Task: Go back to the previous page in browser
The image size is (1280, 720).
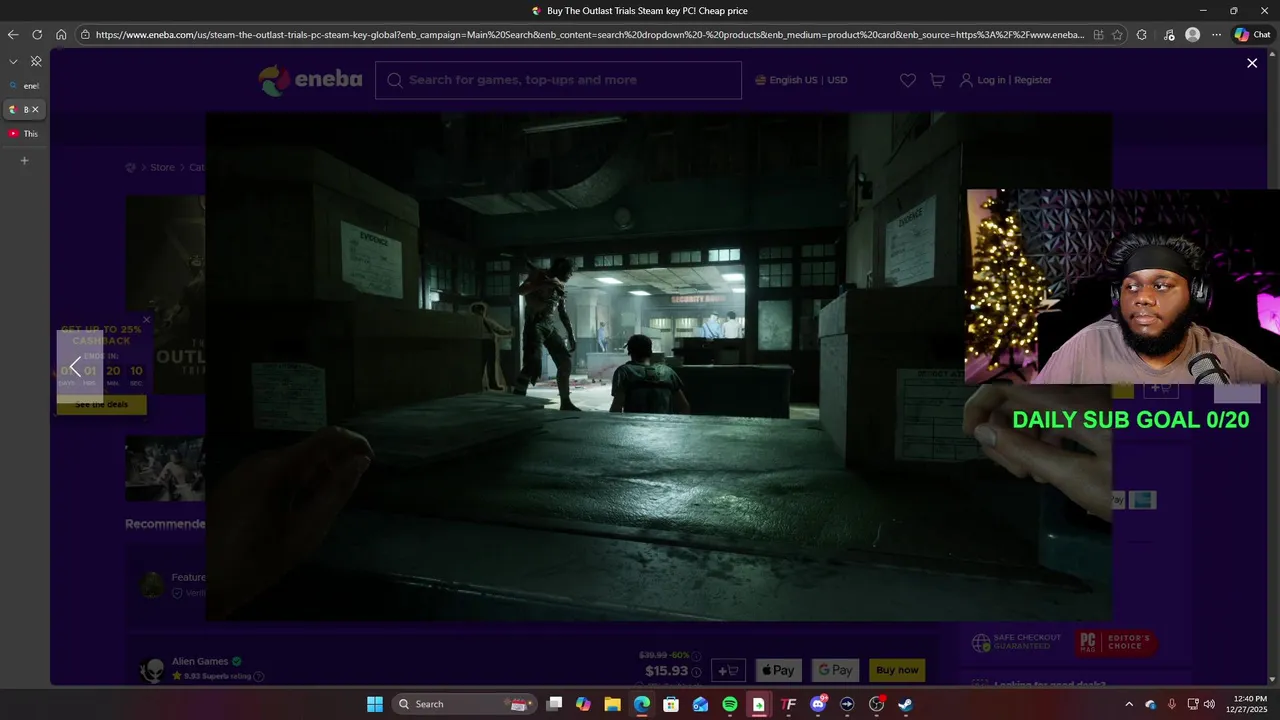Action: [13, 35]
